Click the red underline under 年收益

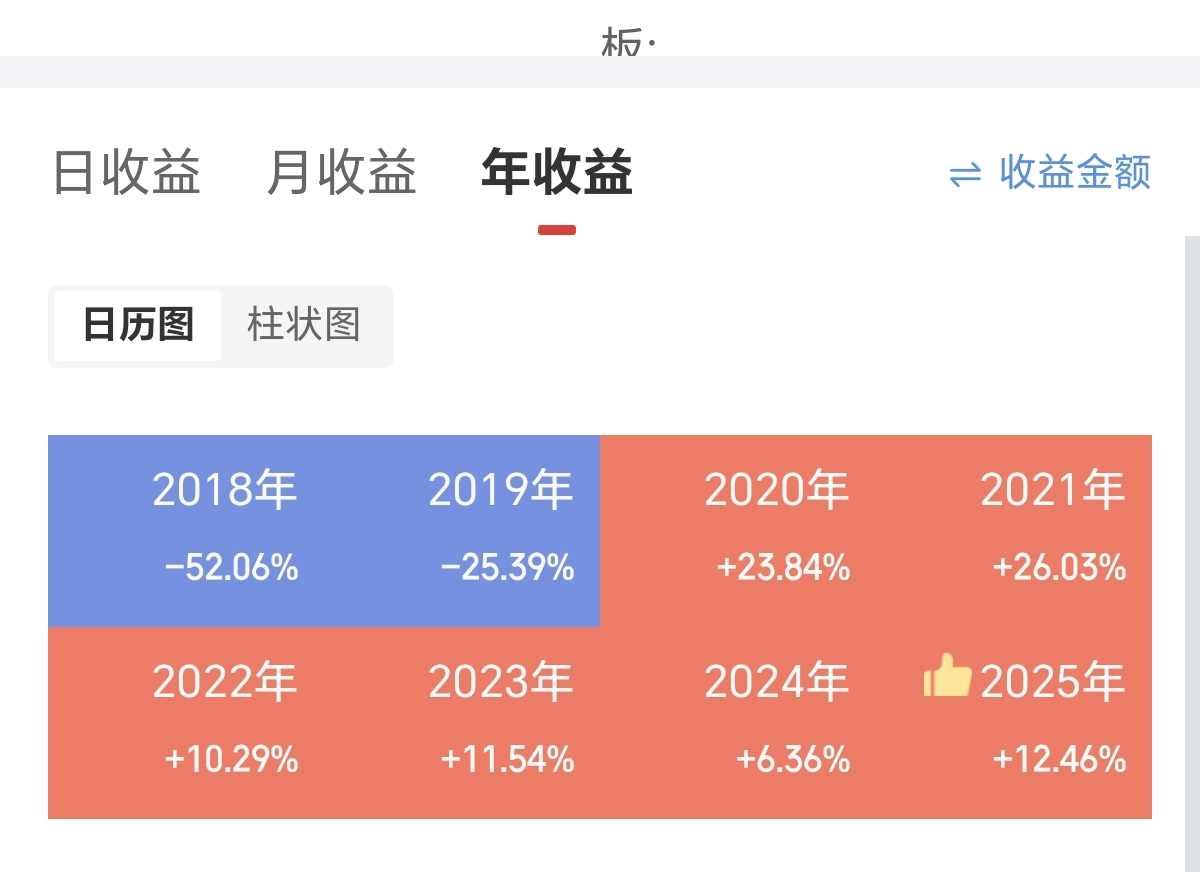(x=556, y=230)
